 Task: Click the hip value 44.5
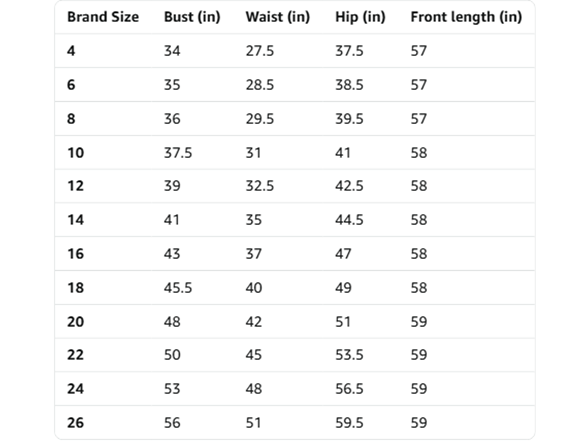(x=350, y=220)
